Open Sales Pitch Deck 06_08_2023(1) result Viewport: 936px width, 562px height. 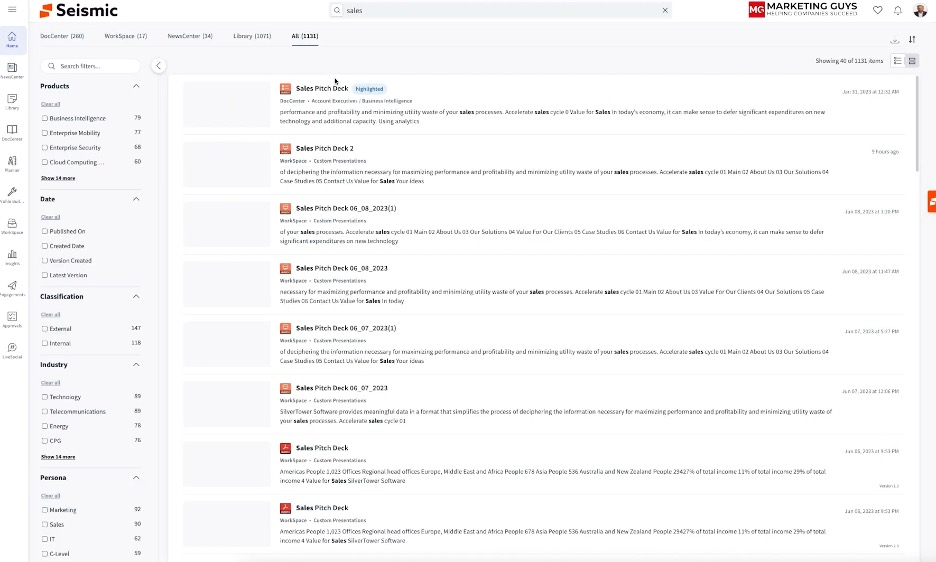coord(346,208)
